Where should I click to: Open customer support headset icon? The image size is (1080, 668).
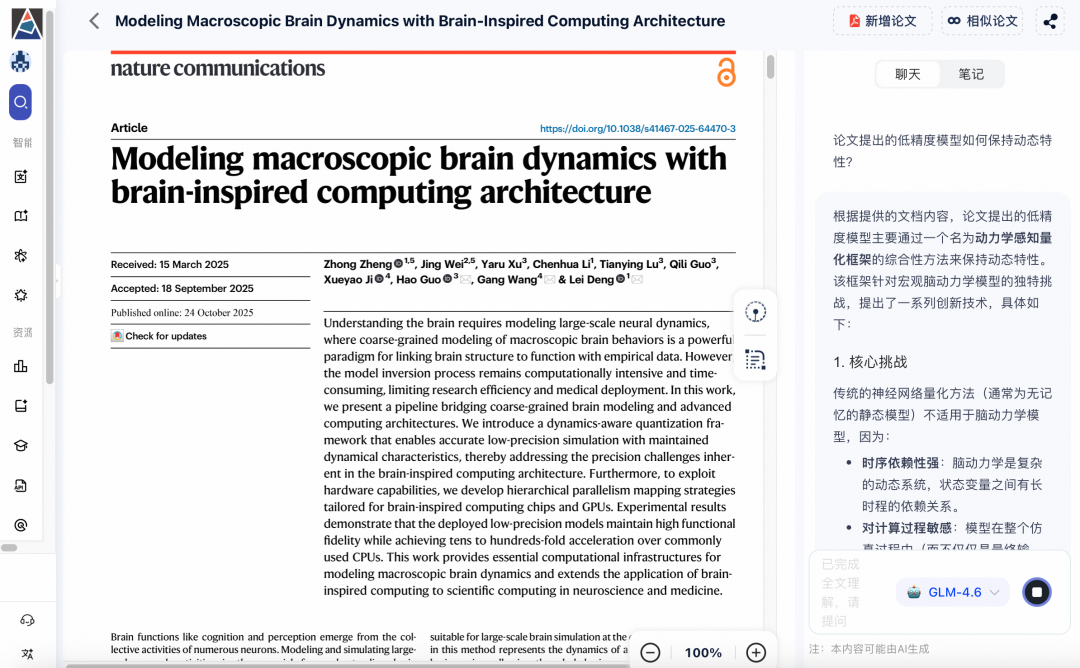tap(27, 620)
